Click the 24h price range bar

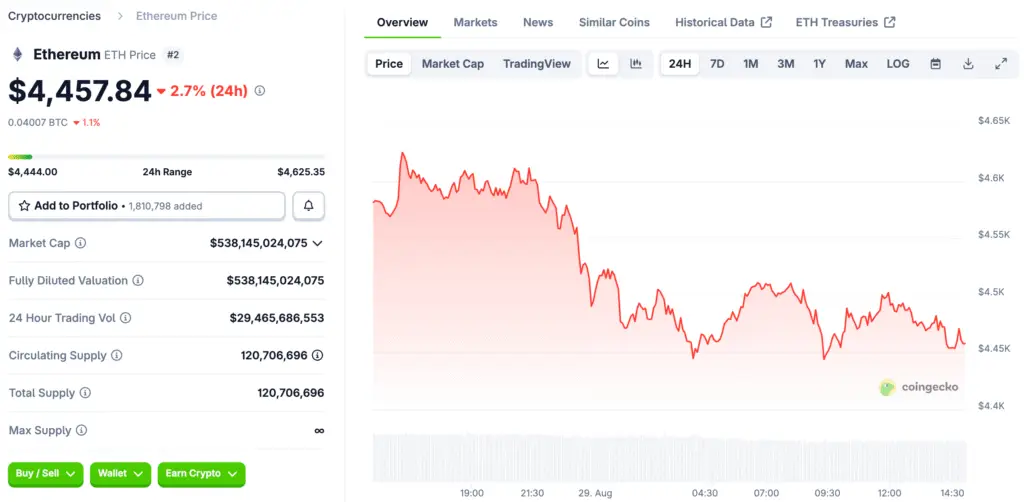[x=166, y=157]
